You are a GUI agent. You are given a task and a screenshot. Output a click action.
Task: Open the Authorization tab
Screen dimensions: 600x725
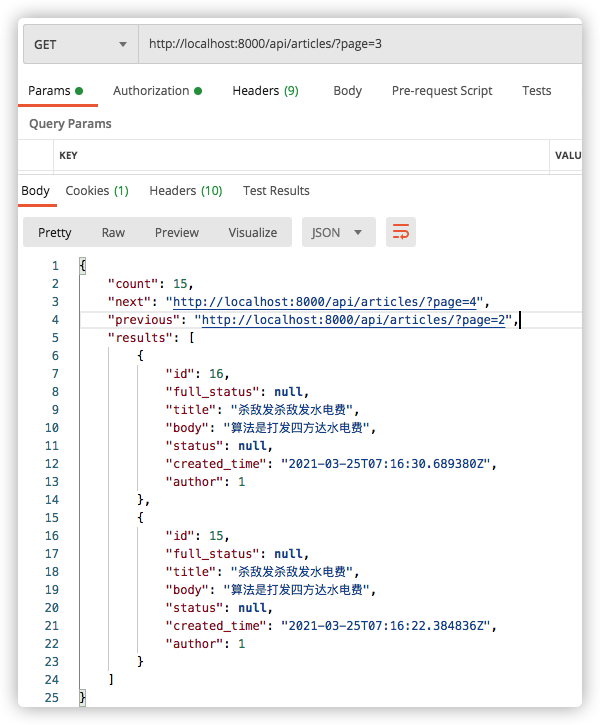tap(157, 90)
